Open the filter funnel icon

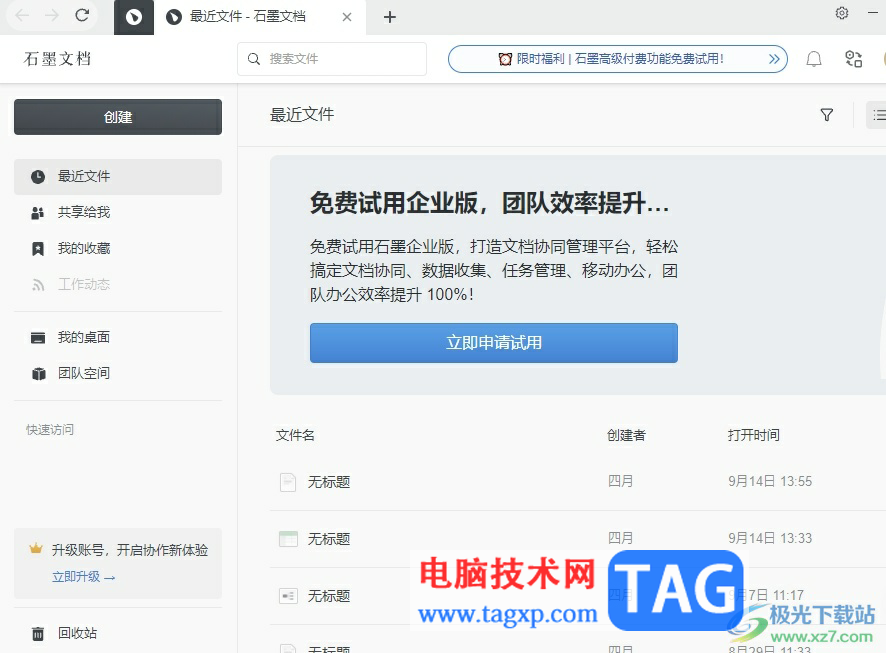pyautogui.click(x=827, y=115)
